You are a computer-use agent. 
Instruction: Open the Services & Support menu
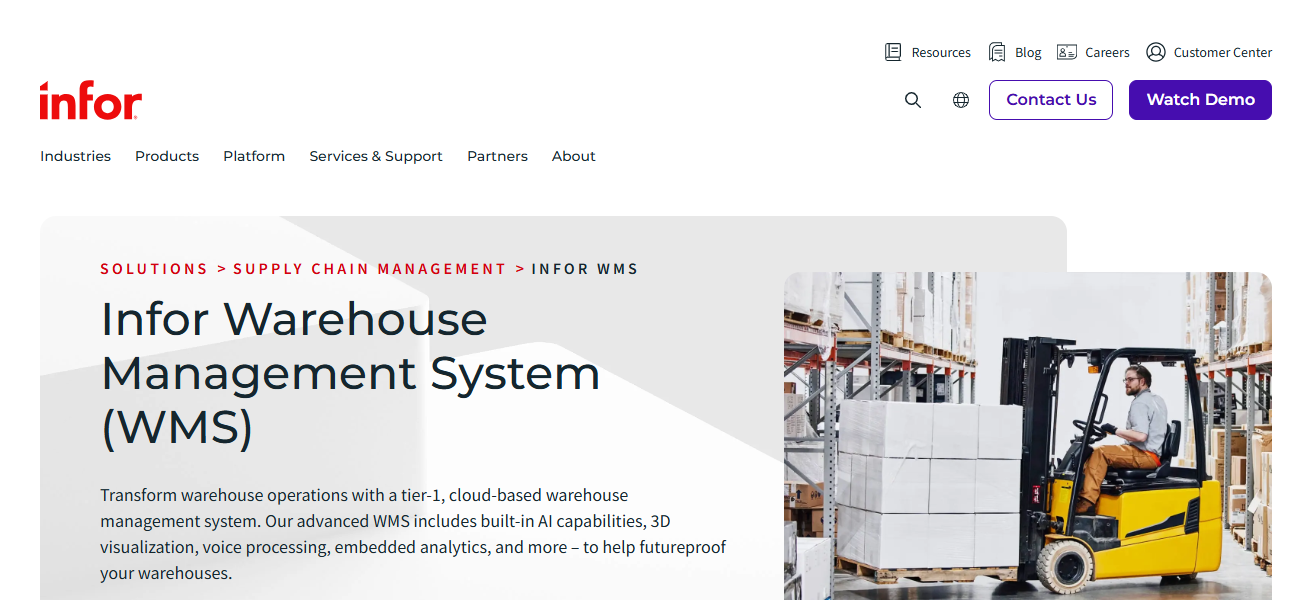[x=376, y=156]
